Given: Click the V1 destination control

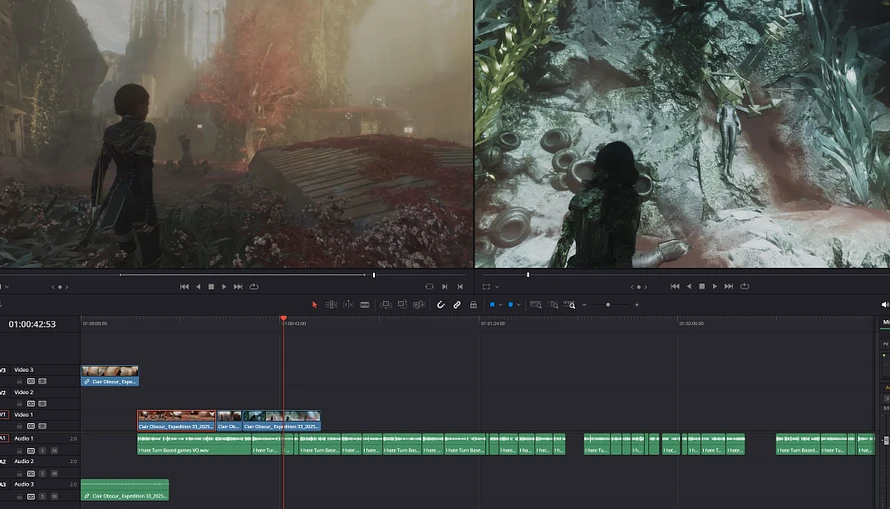Looking at the screenshot, I should point(3,415).
